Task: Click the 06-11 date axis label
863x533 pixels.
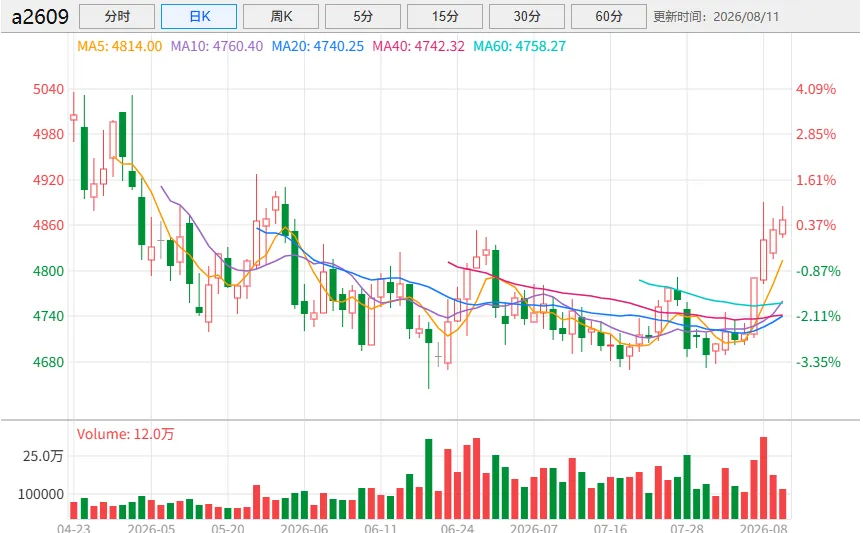Action: tap(381, 529)
